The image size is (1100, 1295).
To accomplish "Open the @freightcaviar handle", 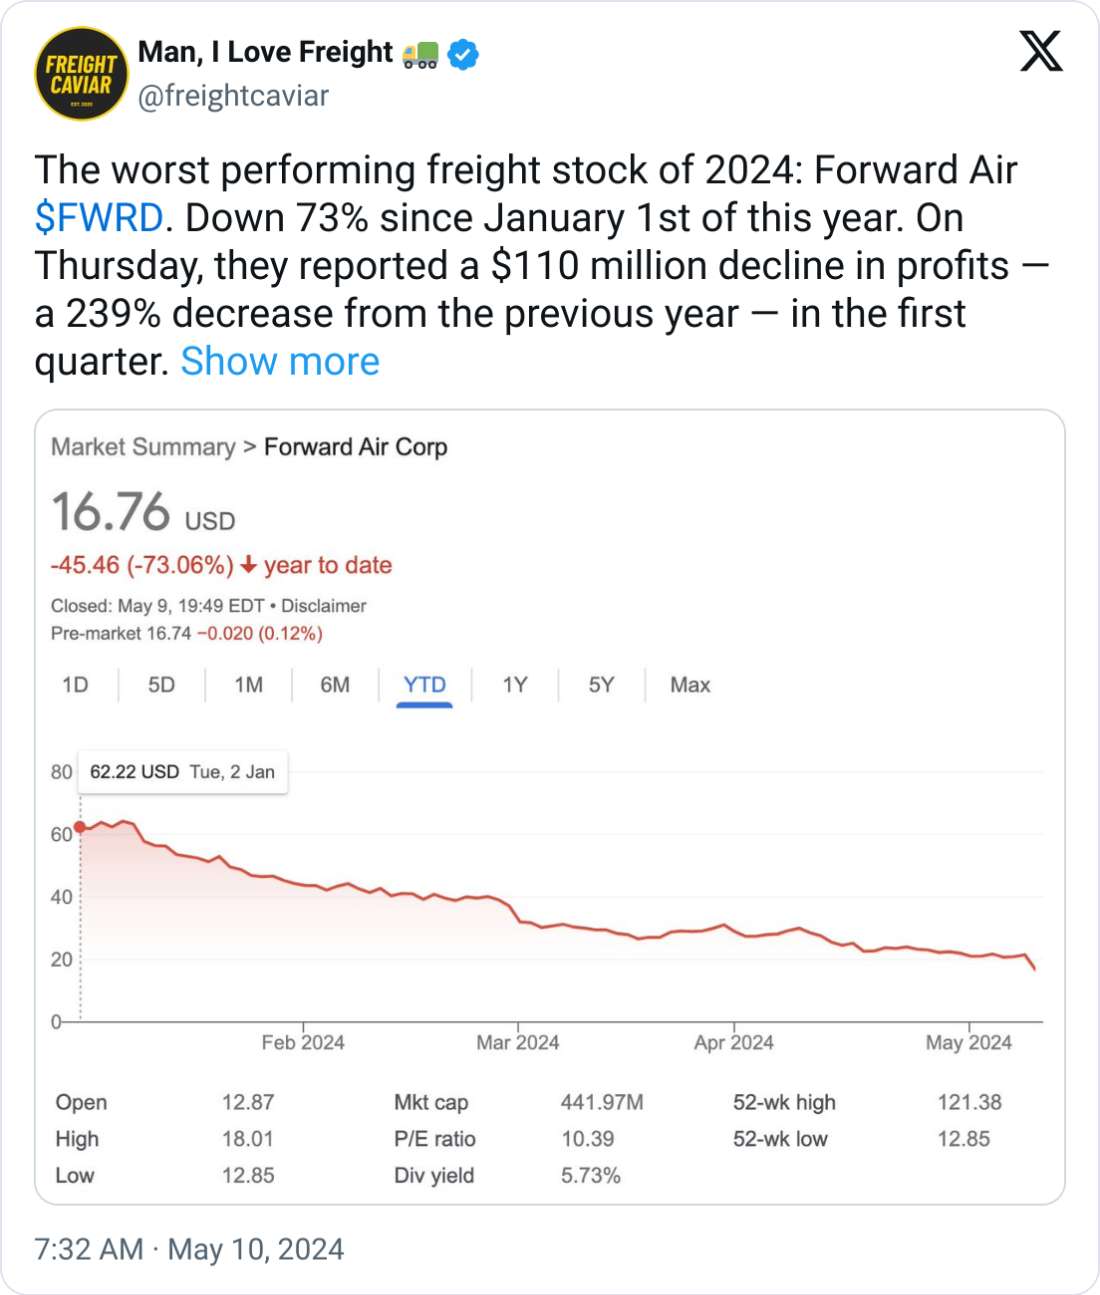I will click(233, 96).
